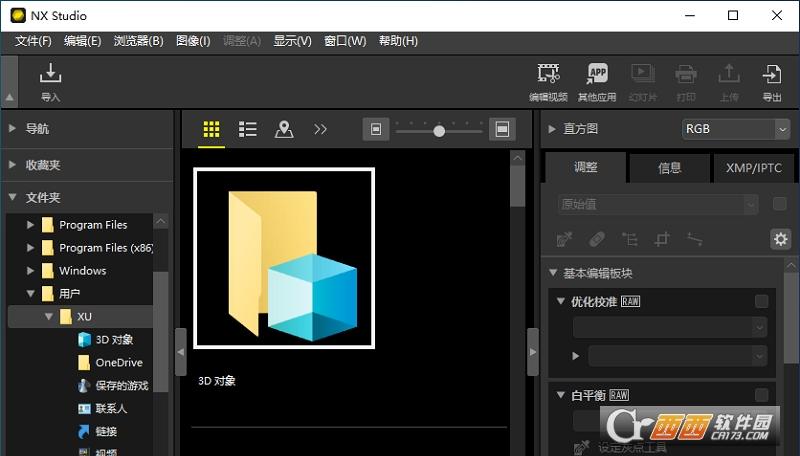Open Other Applications (其他应用) icon
Screen dimensions: 800x456
pyautogui.click(x=597, y=82)
